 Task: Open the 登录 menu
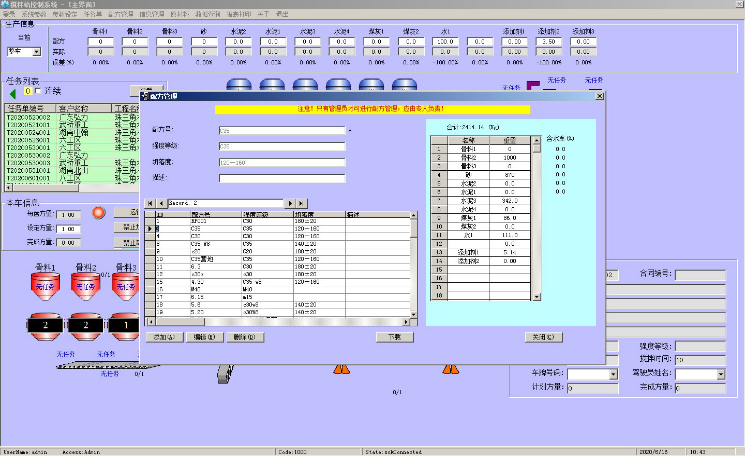tap(9, 14)
